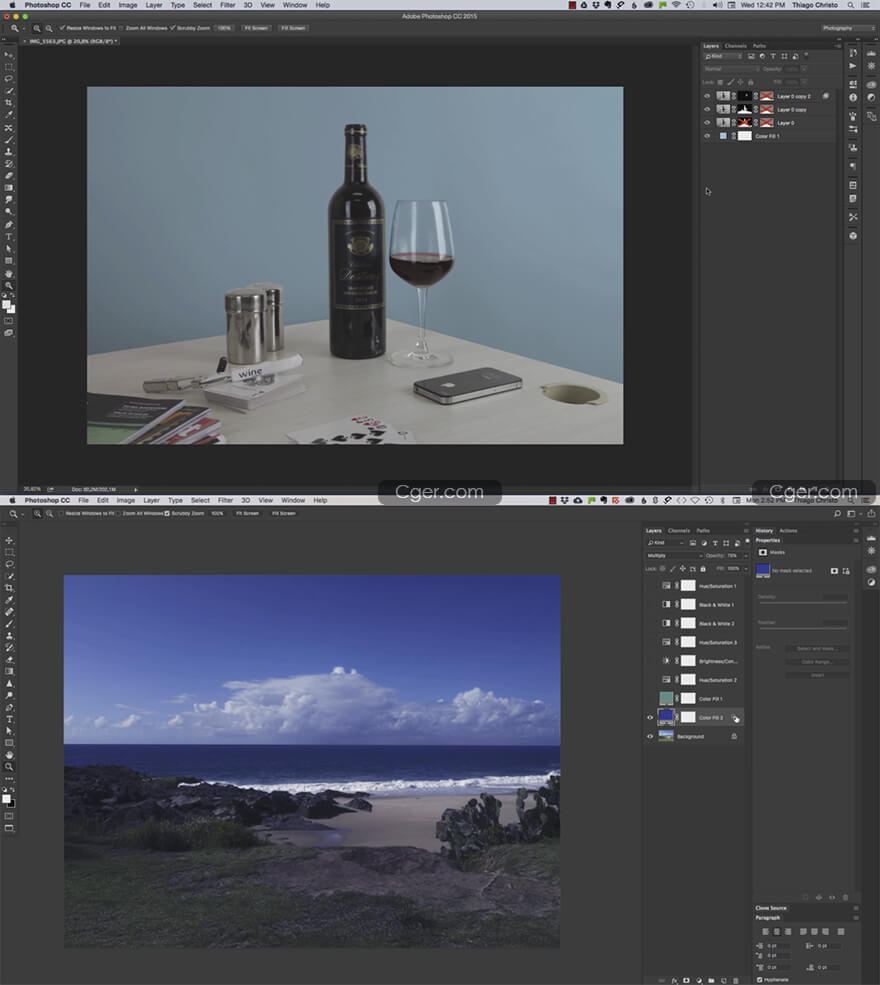Hide Color Fill 2 layer in bottom window
880x985 pixels.
[650, 717]
